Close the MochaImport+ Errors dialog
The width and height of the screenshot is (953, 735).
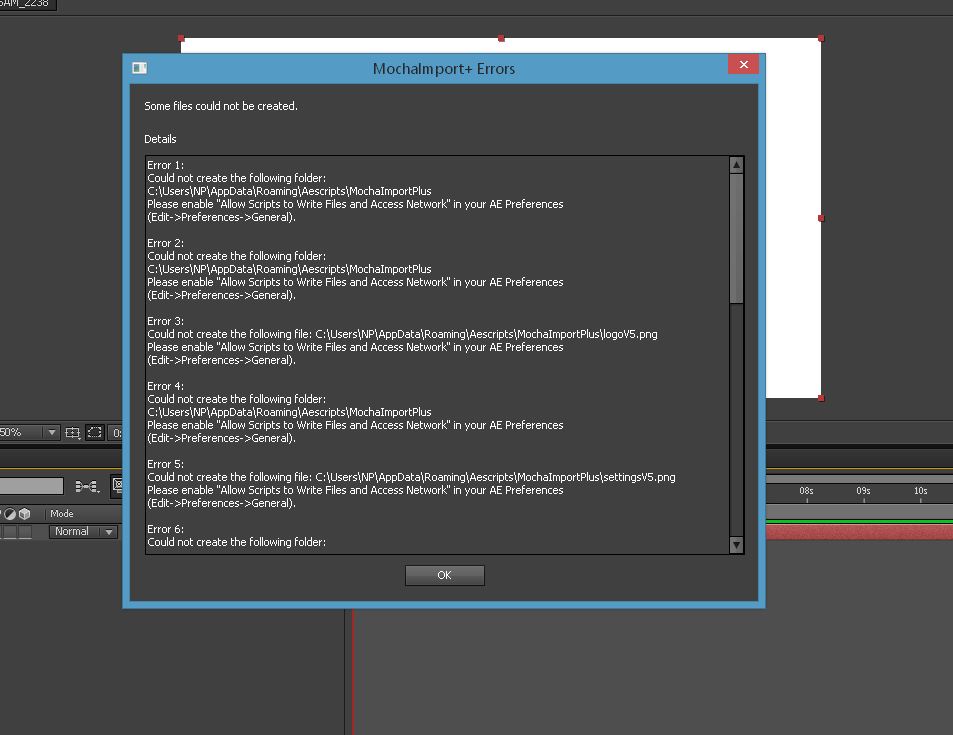click(x=743, y=64)
